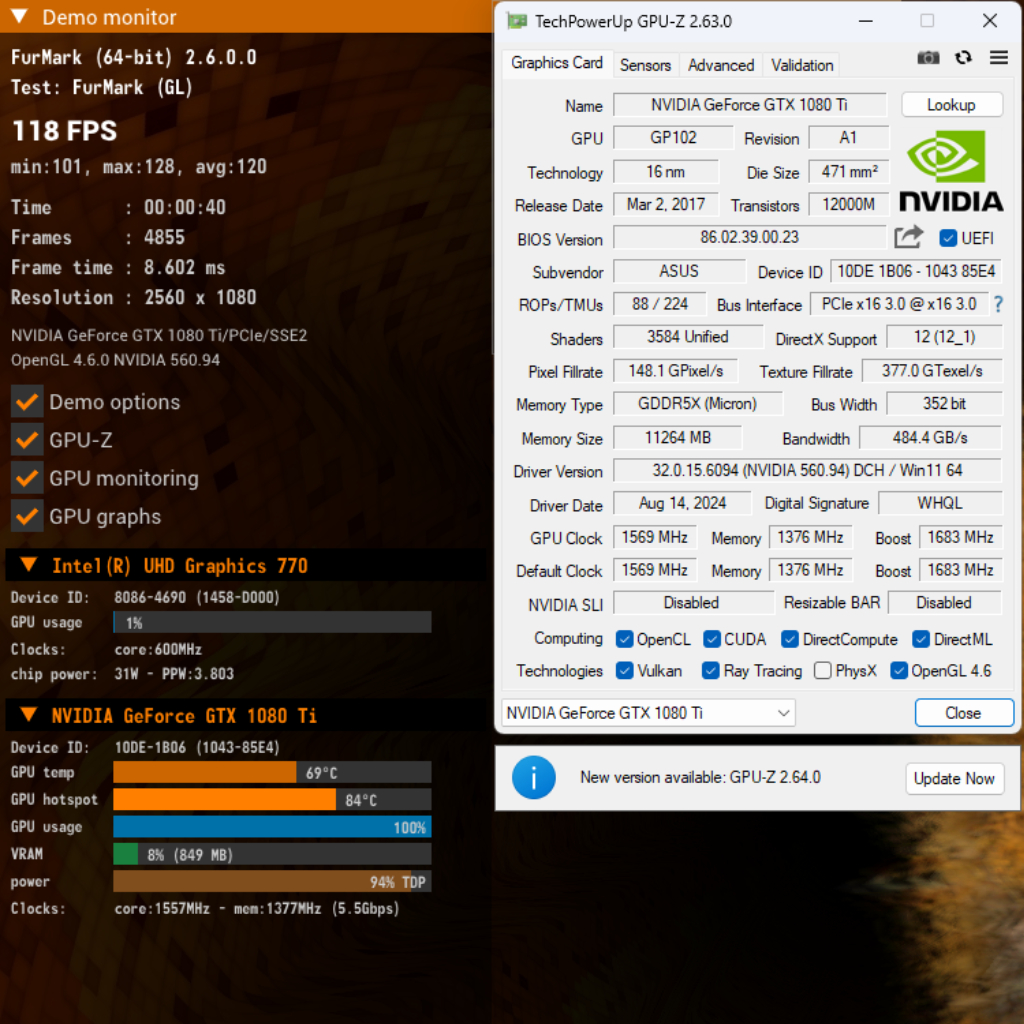Click the GPU-Z title bar app icon

[x=516, y=21]
